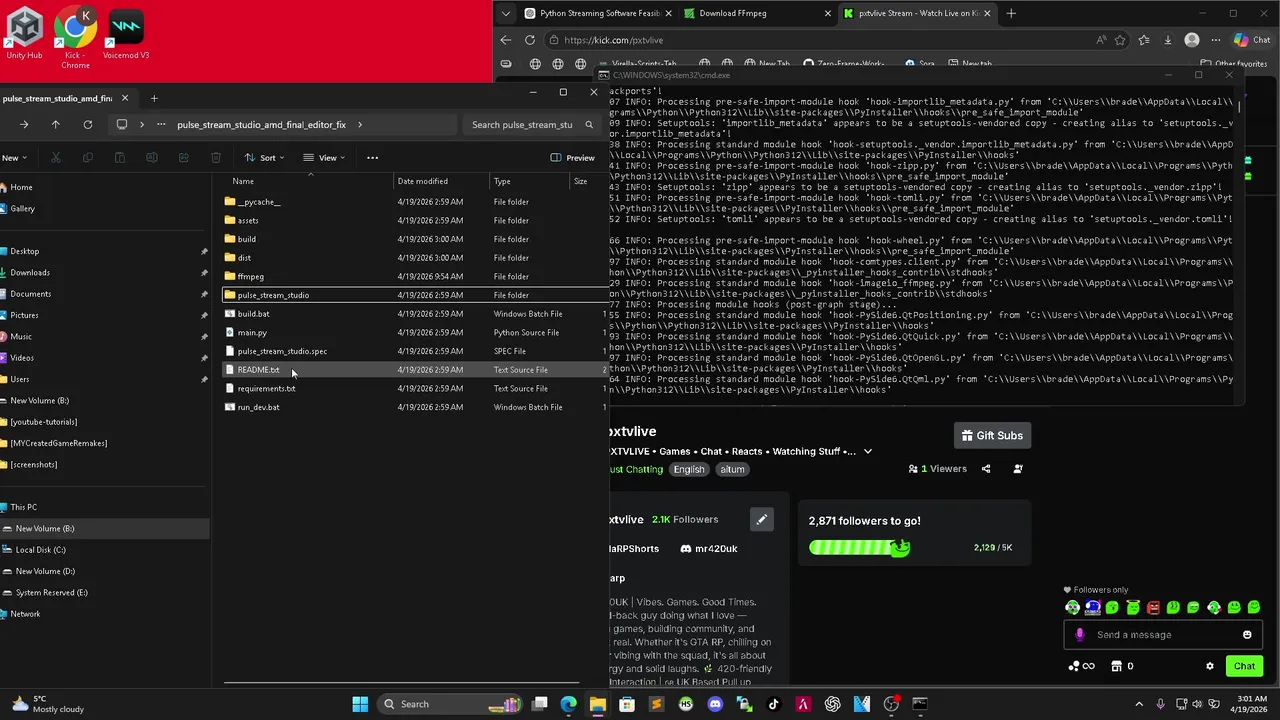Image resolution: width=1280 pixels, height=720 pixels.
Task: Toggle the Preview pane in Explorer
Action: coord(573,158)
